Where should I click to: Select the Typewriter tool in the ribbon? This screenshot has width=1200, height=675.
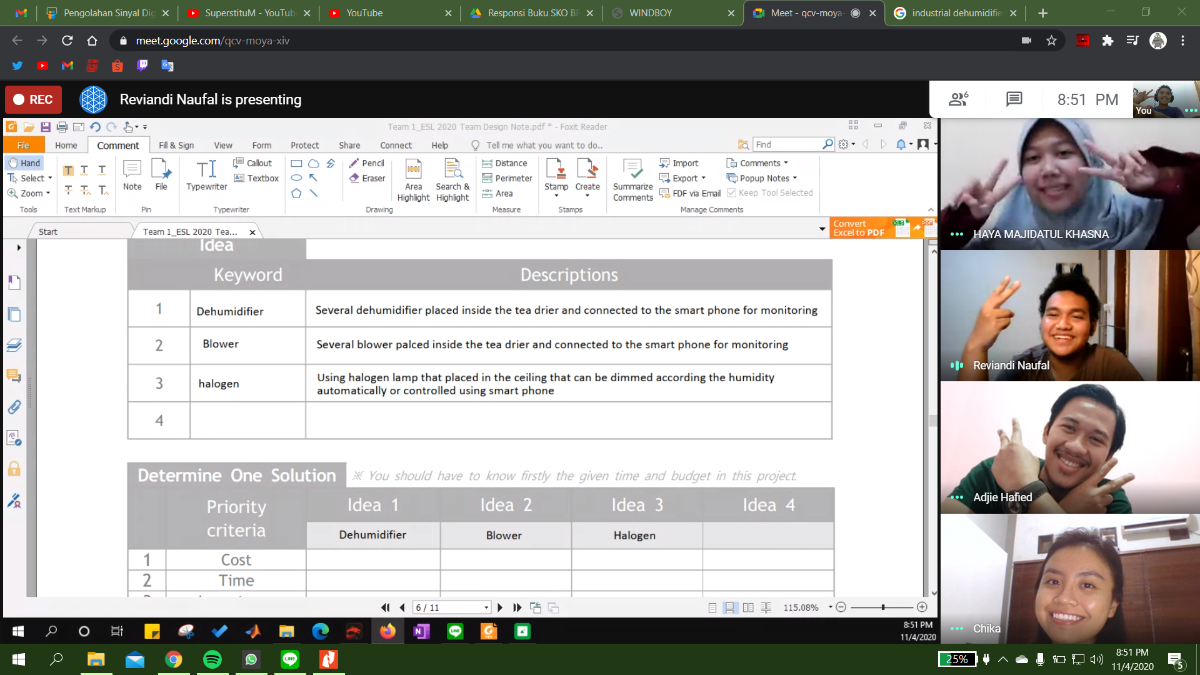(206, 174)
